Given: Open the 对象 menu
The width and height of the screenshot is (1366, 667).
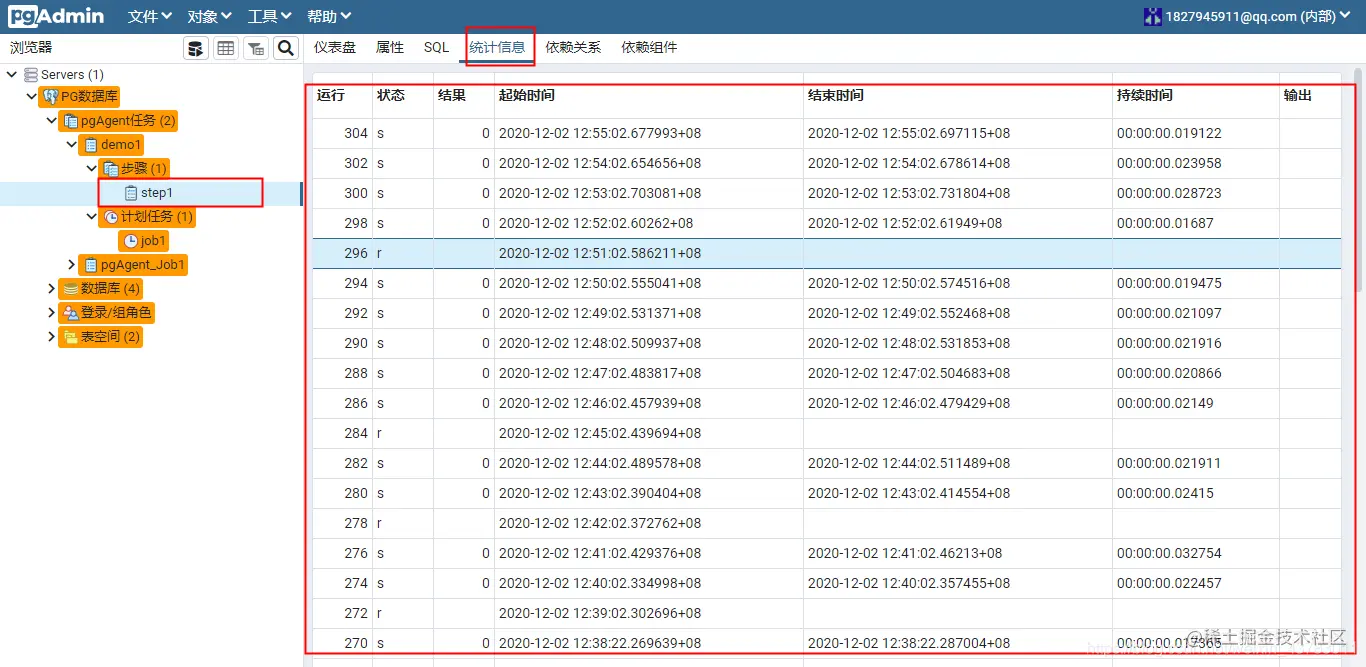Looking at the screenshot, I should click(210, 16).
